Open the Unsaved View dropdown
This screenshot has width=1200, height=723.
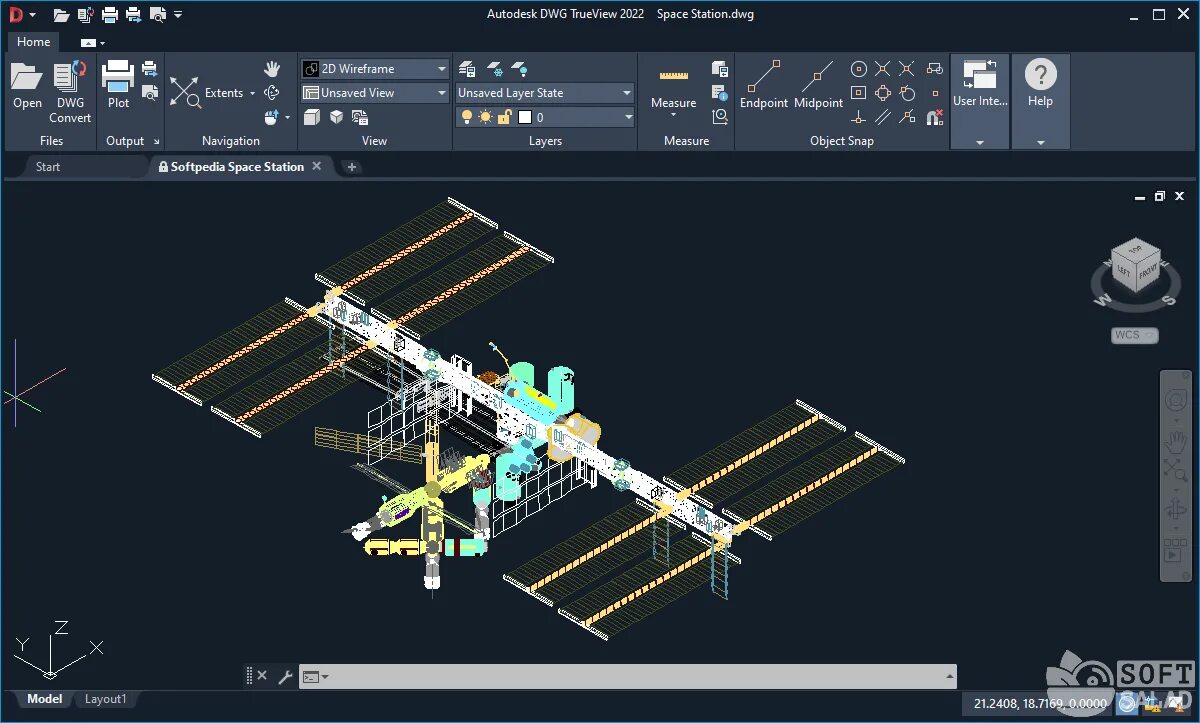tap(374, 93)
